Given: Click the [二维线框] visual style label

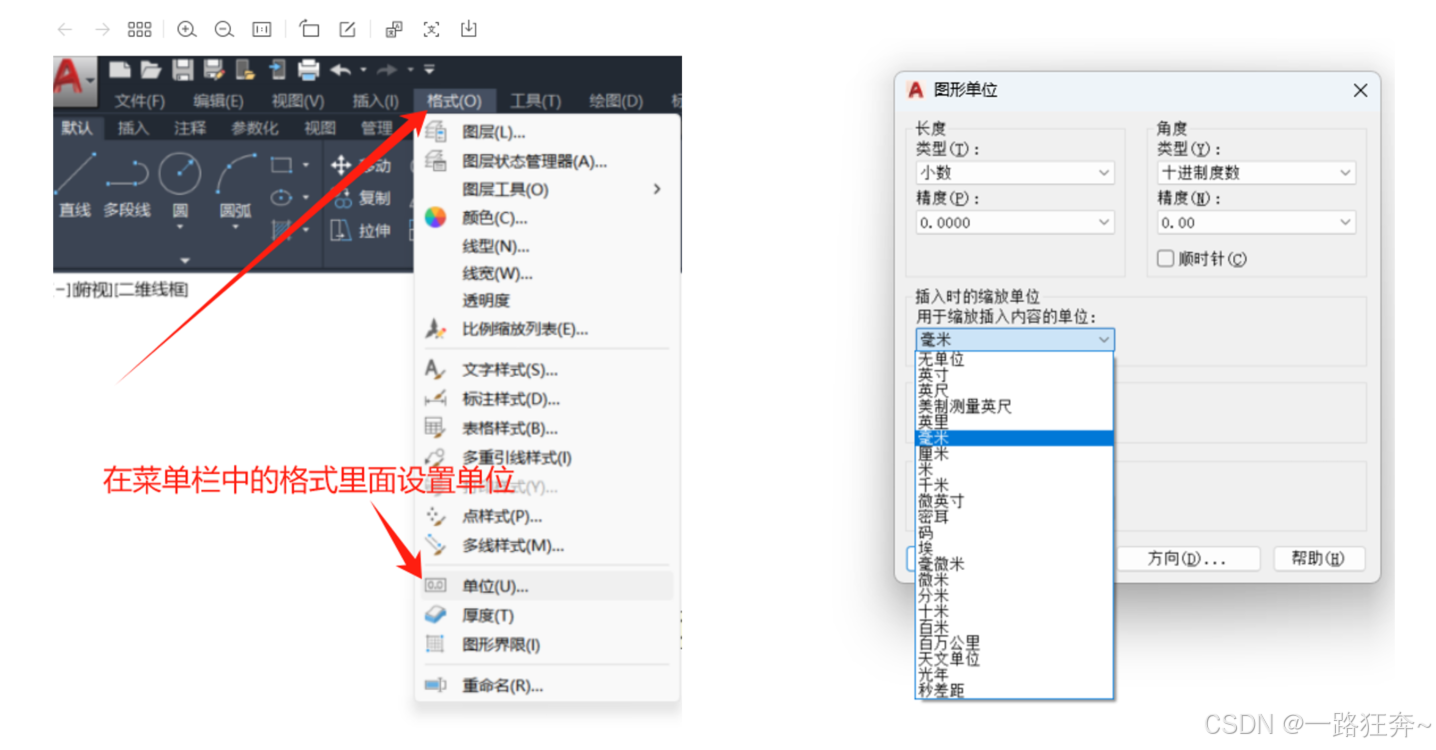Looking at the screenshot, I should pyautogui.click(x=151, y=290).
